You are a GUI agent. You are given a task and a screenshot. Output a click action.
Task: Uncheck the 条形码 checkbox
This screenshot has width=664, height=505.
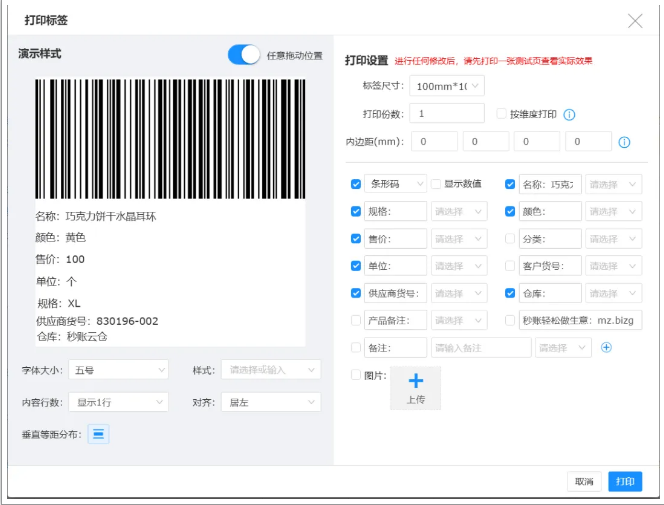[x=356, y=184]
